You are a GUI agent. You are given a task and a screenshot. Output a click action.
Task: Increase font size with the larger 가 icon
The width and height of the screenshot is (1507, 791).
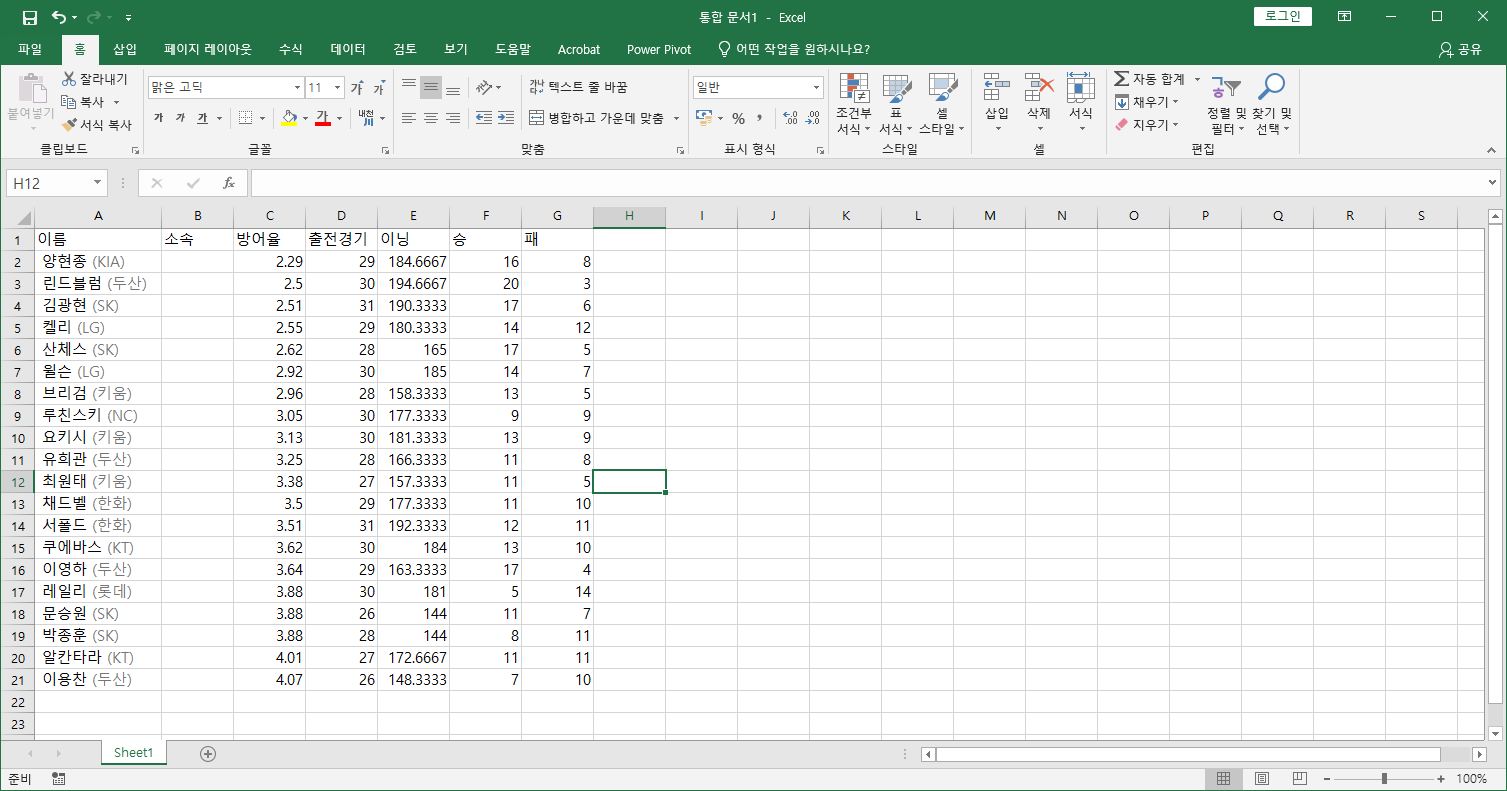357,88
